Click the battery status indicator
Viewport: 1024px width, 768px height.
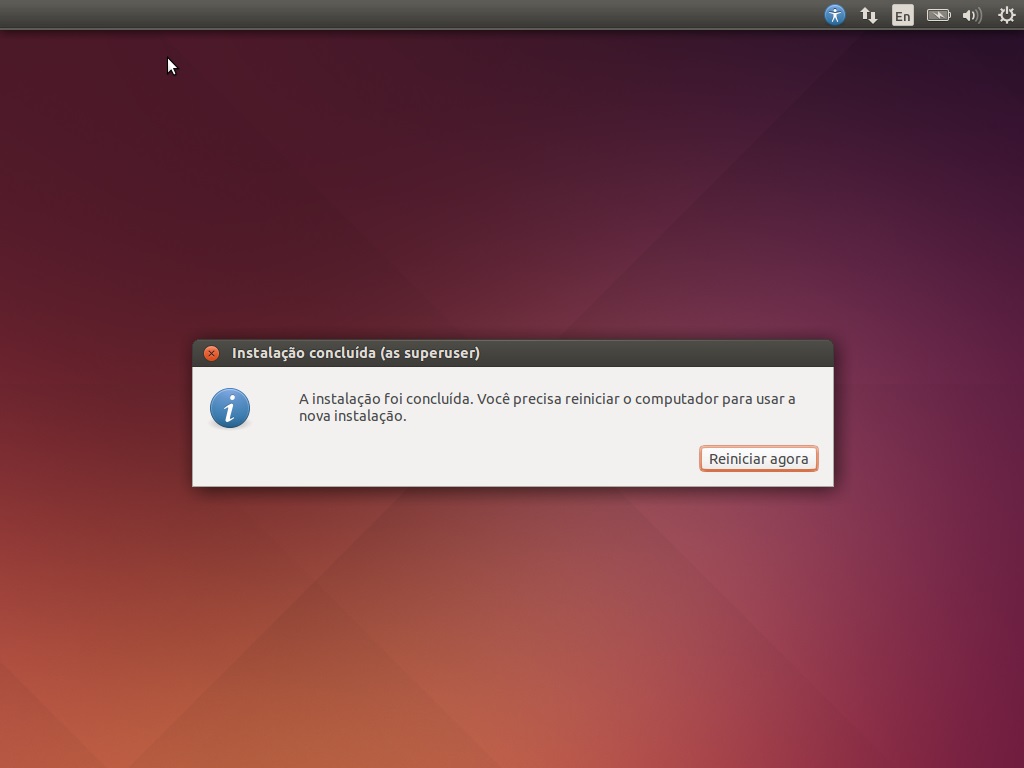click(x=938, y=15)
